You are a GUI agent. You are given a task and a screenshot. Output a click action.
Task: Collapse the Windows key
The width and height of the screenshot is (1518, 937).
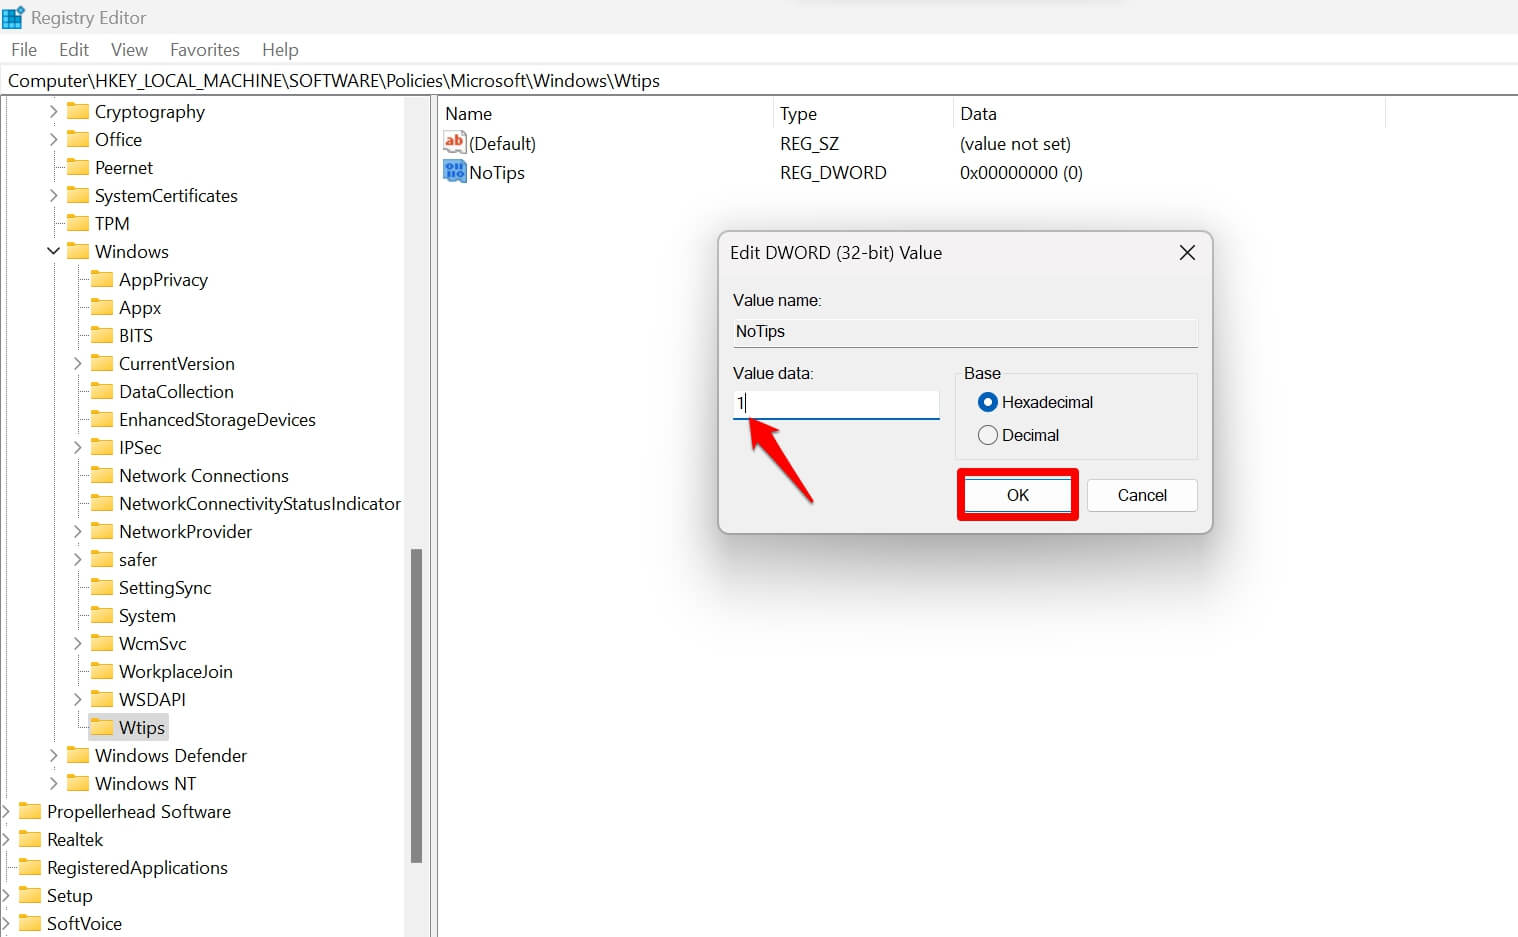[x=54, y=251]
